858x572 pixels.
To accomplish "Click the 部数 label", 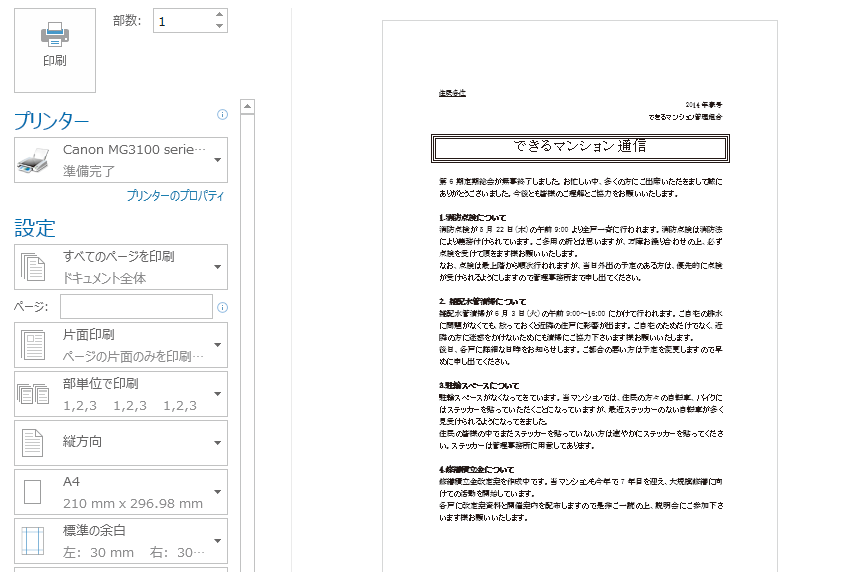I will point(127,21).
